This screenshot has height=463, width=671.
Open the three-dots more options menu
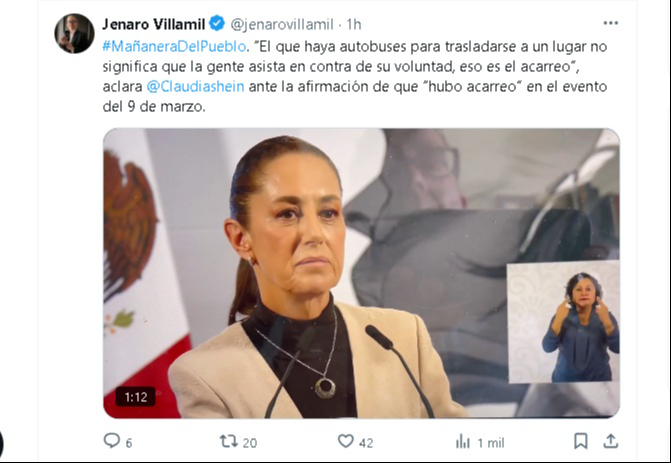tap(610, 23)
